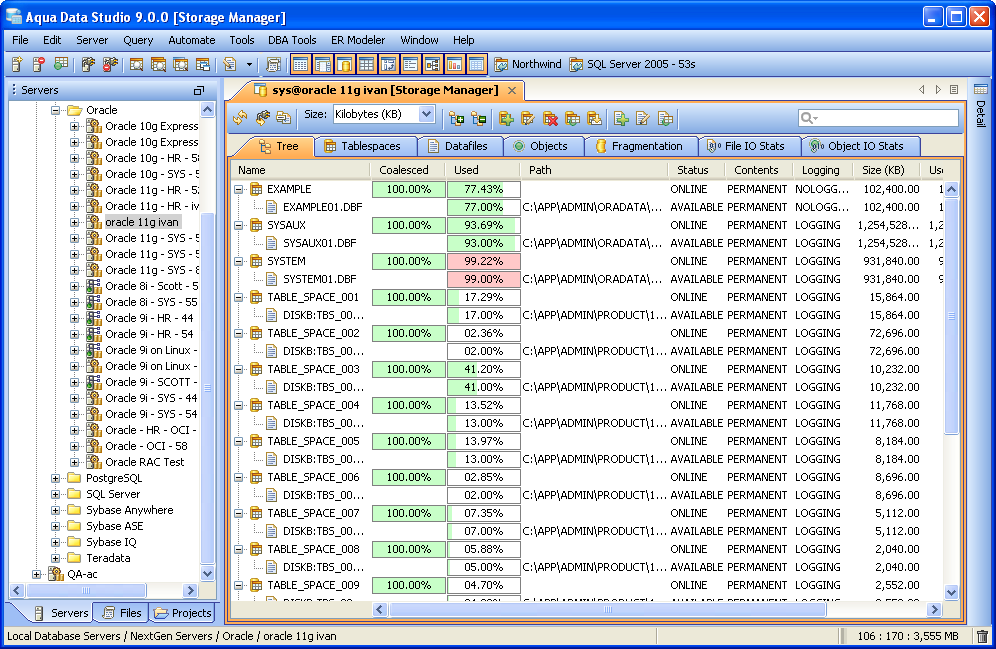Click the calculator-style icon in main toolbar
This screenshot has height=649, width=996.
coord(273,64)
